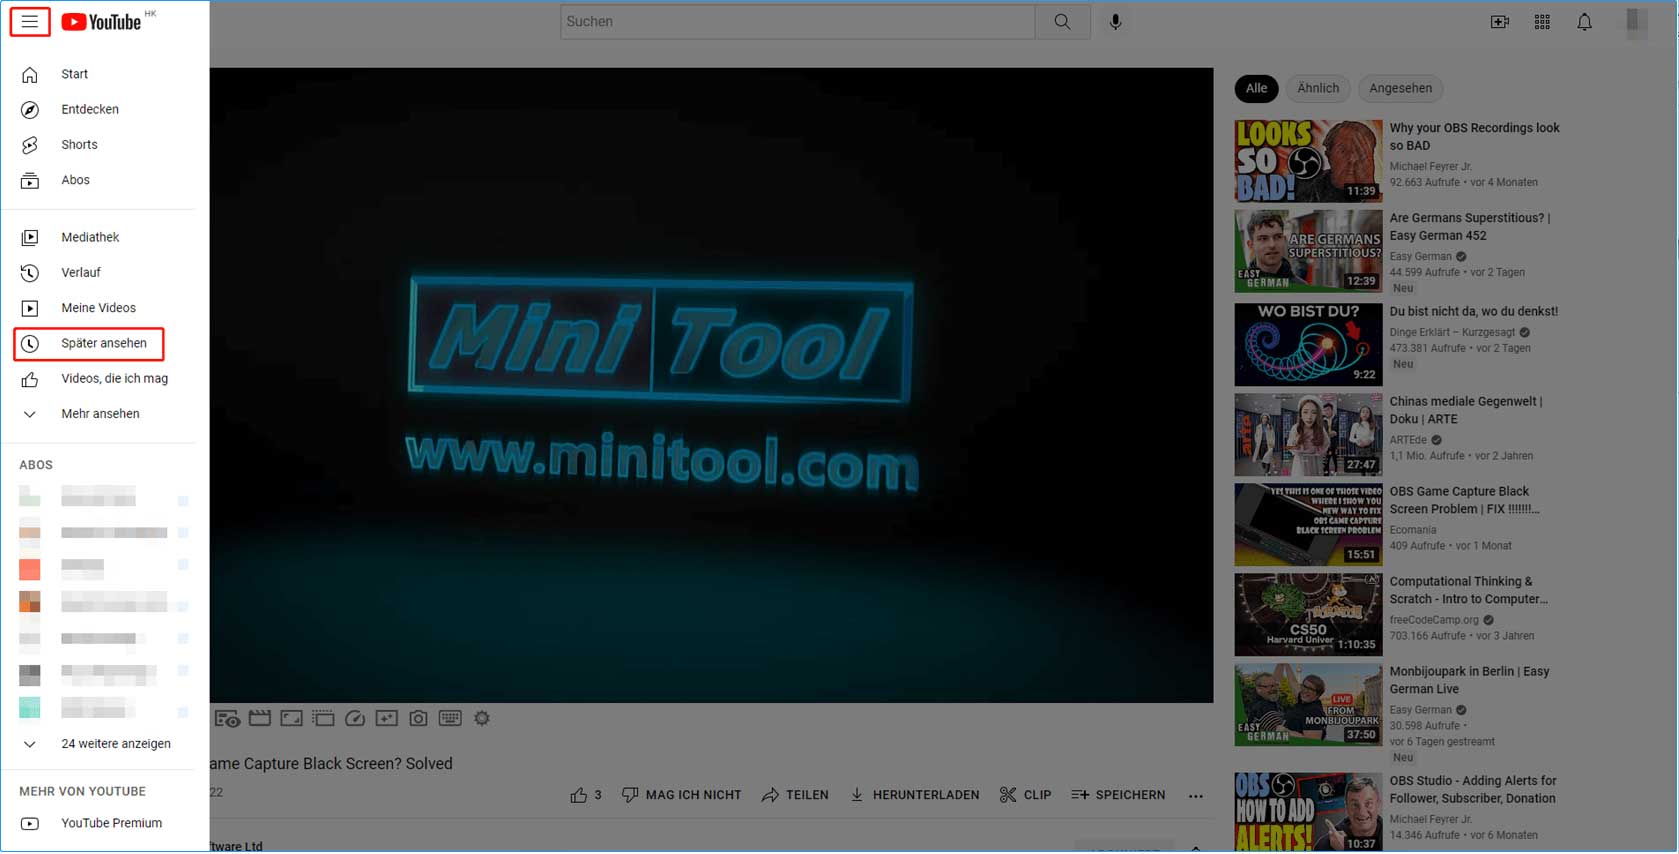Click the freeCodeCamp.org channel name
This screenshot has height=854, width=1679.
[1433, 620]
